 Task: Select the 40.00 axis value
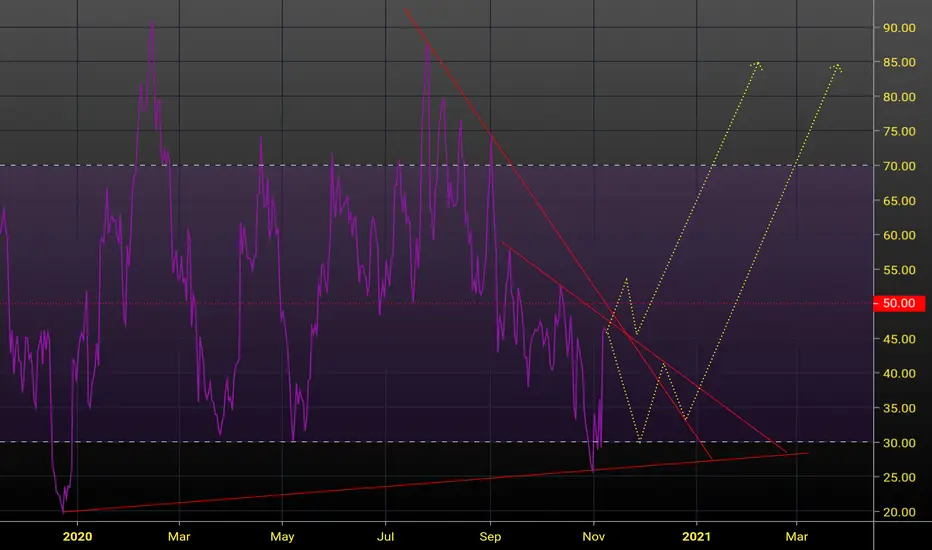(x=899, y=373)
